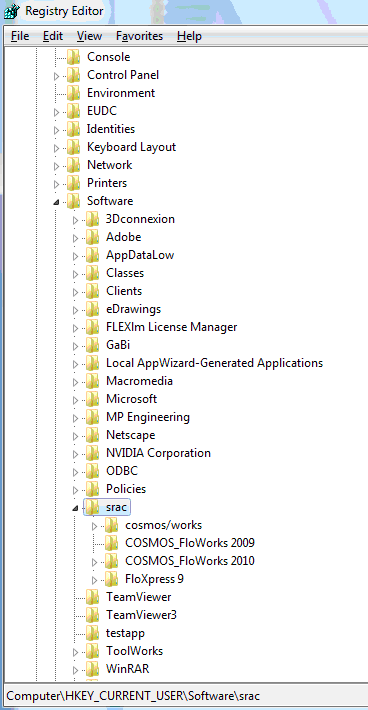Image resolution: width=368 pixels, height=710 pixels.
Task: Click the status bar registry path
Action: 133,696
